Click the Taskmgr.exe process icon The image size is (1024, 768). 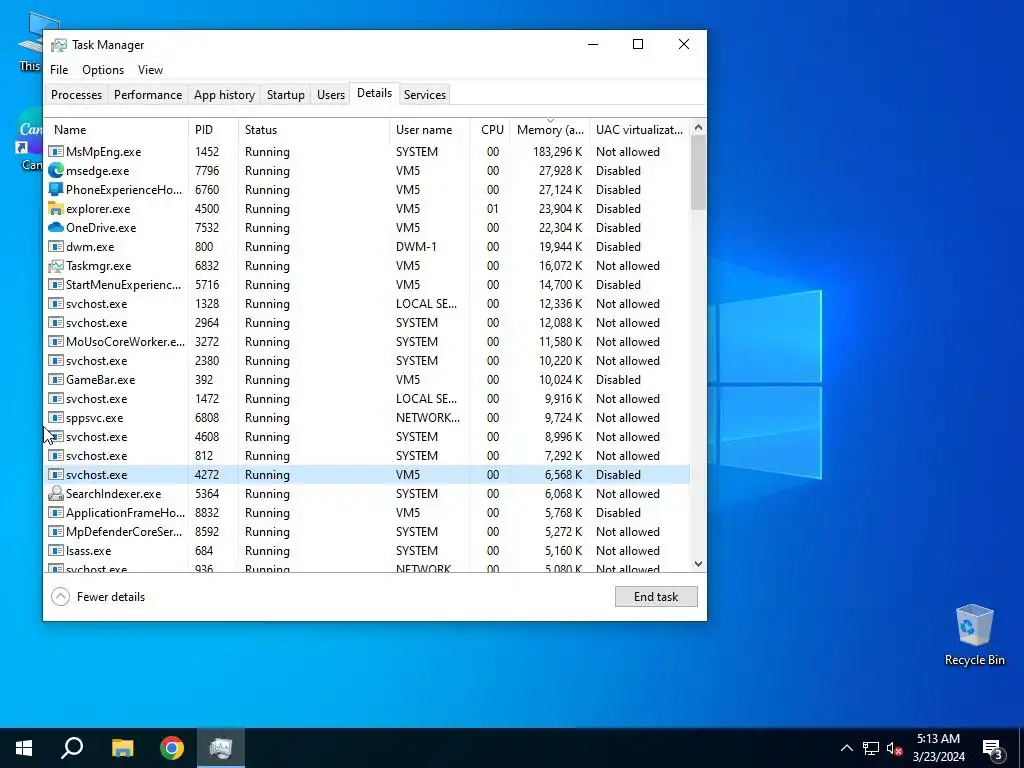pos(56,266)
